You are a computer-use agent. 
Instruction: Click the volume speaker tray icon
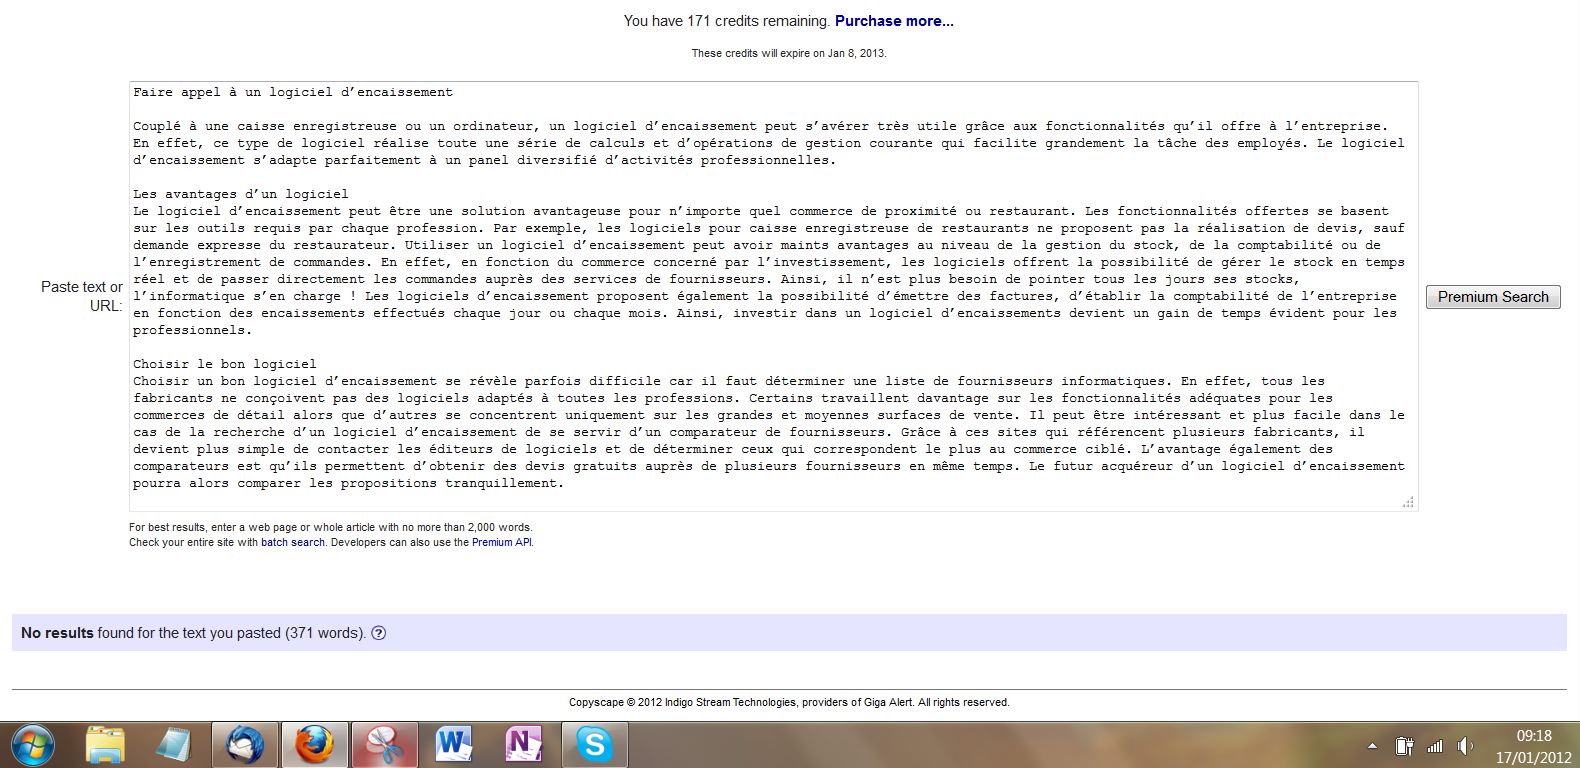[1465, 746]
